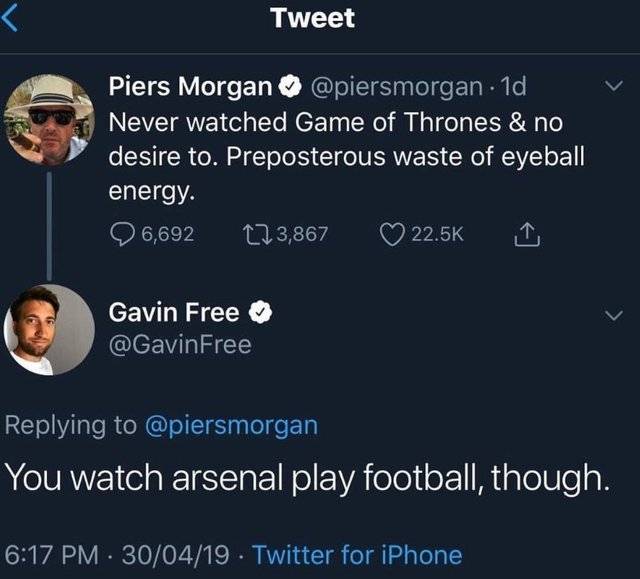Open Gavin Free's profile picture
Screen dimensions: 640x579
[x=48, y=330]
